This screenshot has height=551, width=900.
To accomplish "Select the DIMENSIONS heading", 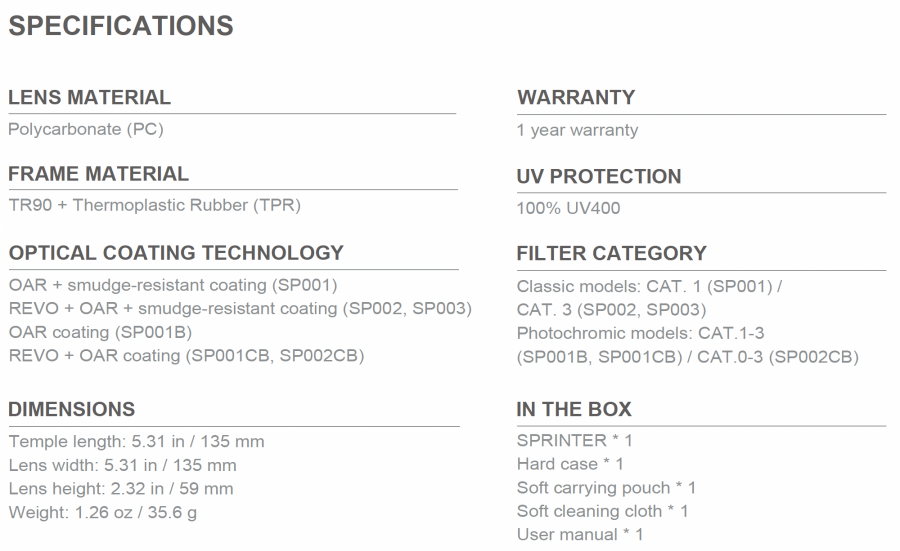I will point(72,409).
